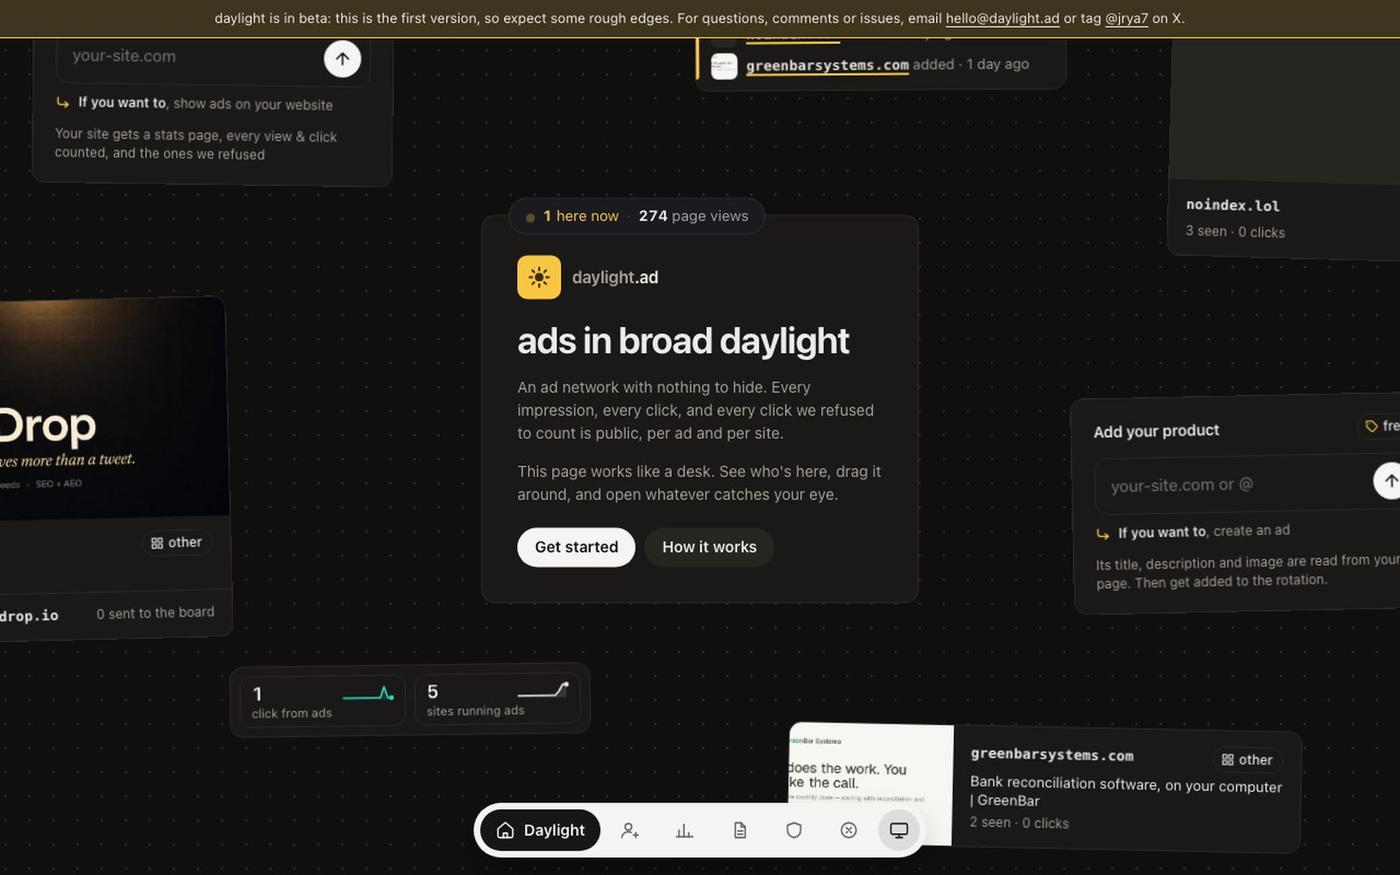Click the sparkline in sites running ads tile
The width and height of the screenshot is (1400, 875).
543,690
